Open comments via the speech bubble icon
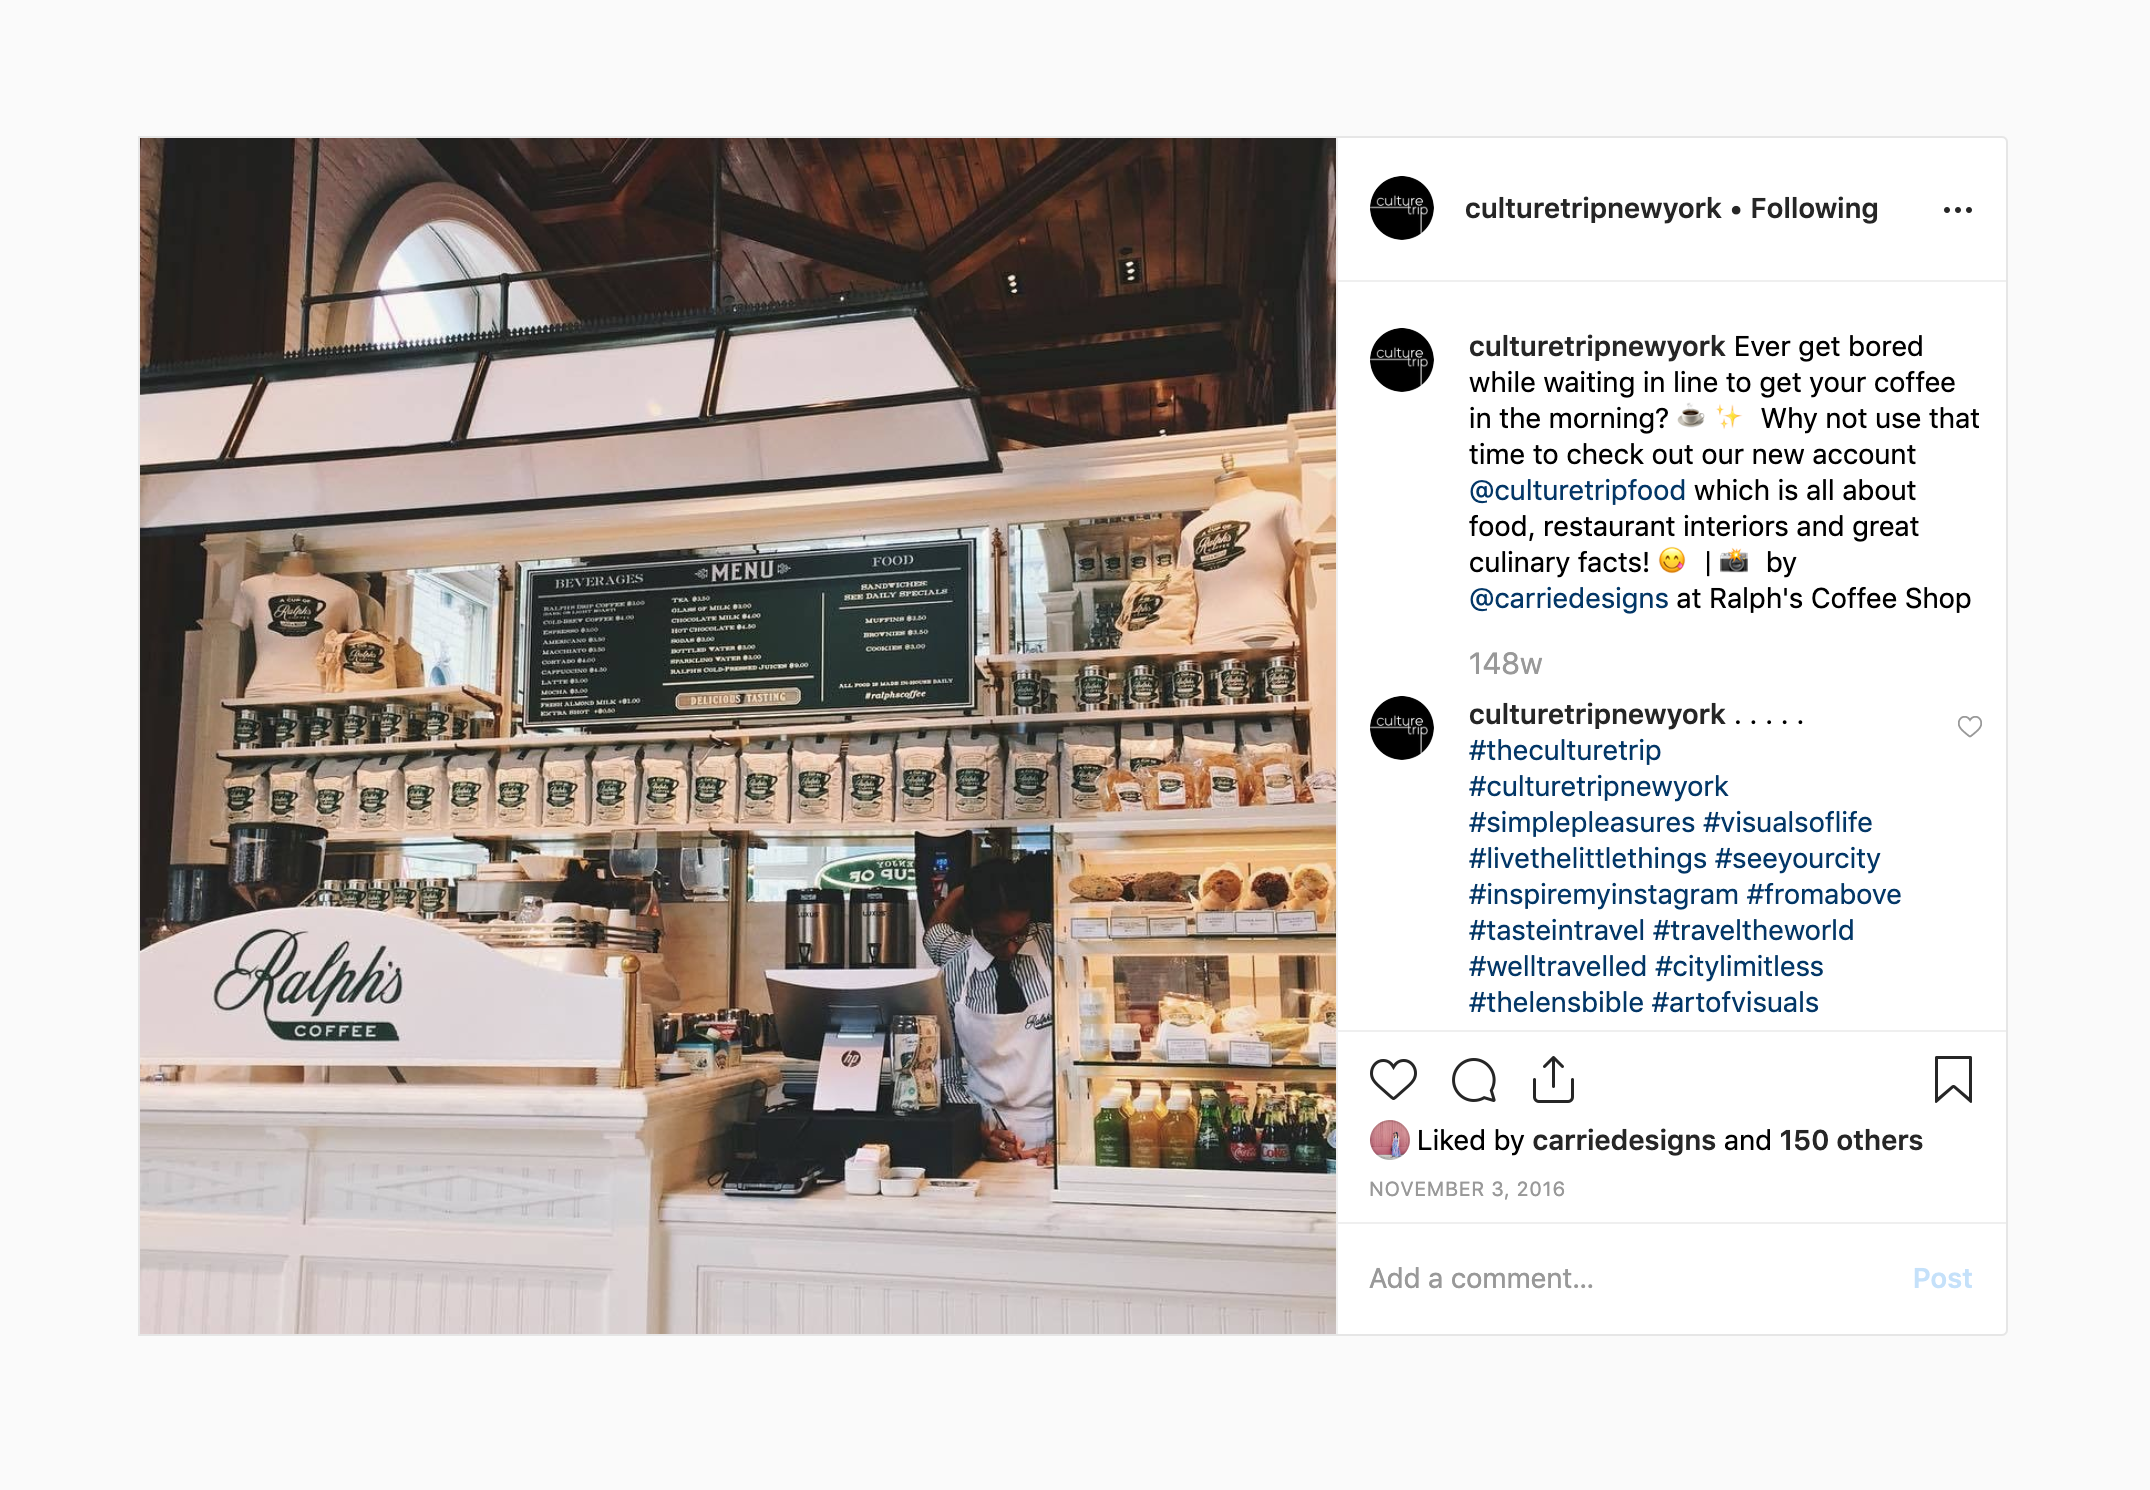The height and width of the screenshot is (1490, 2150). click(x=1473, y=1080)
